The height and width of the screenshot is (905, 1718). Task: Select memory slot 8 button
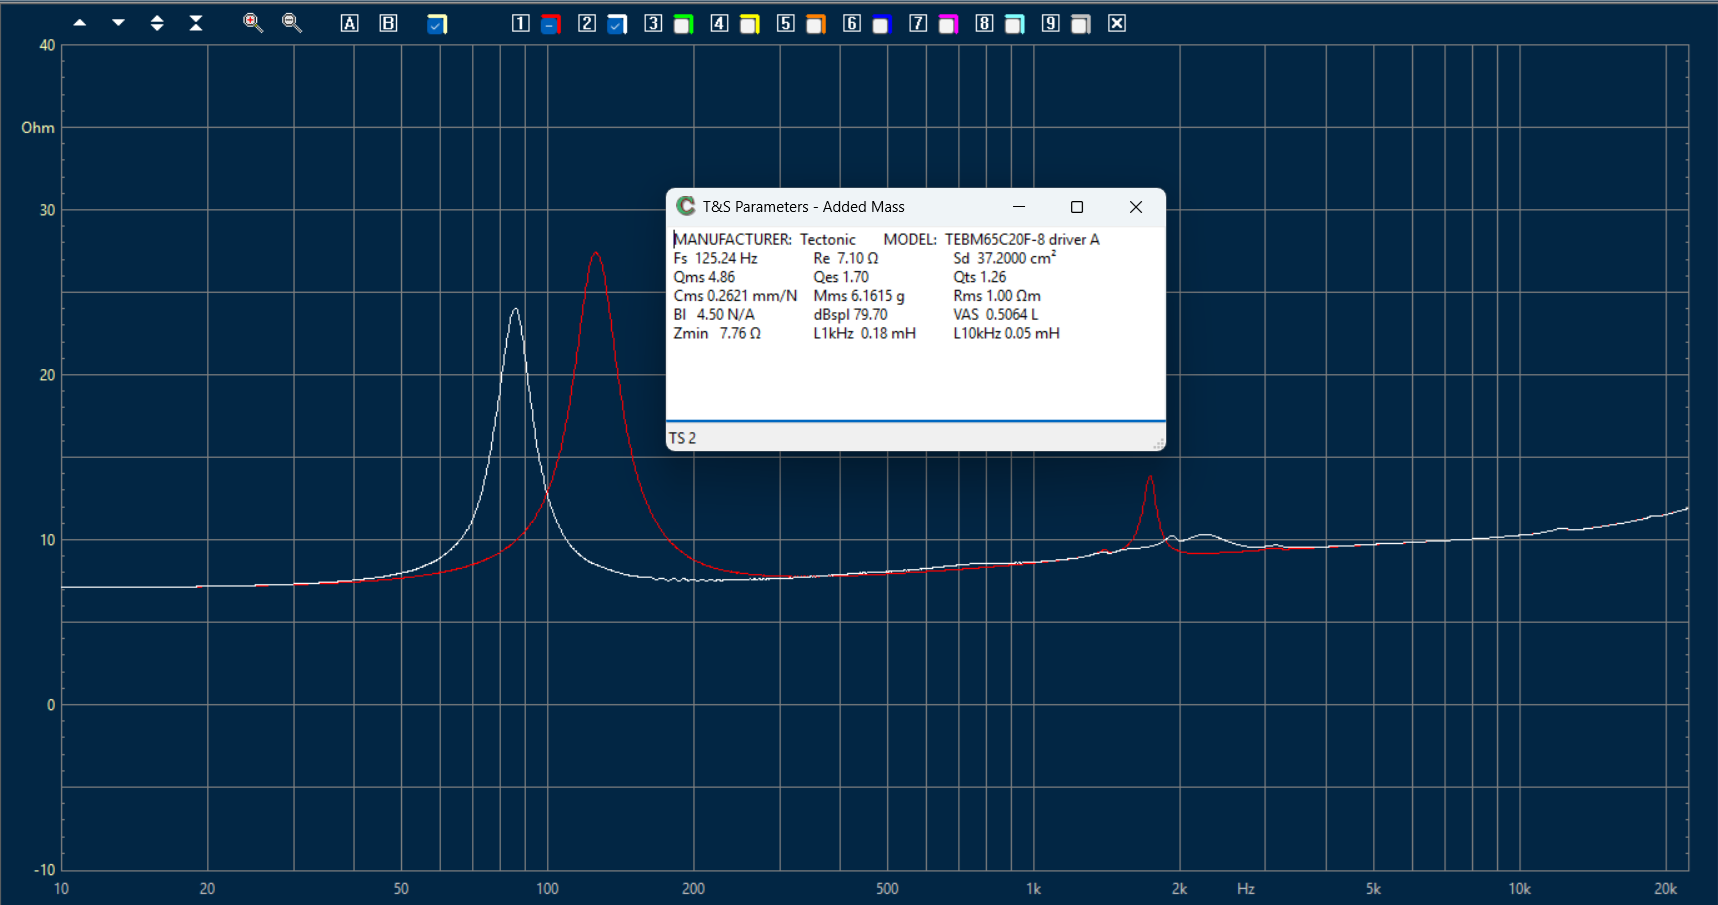(984, 23)
